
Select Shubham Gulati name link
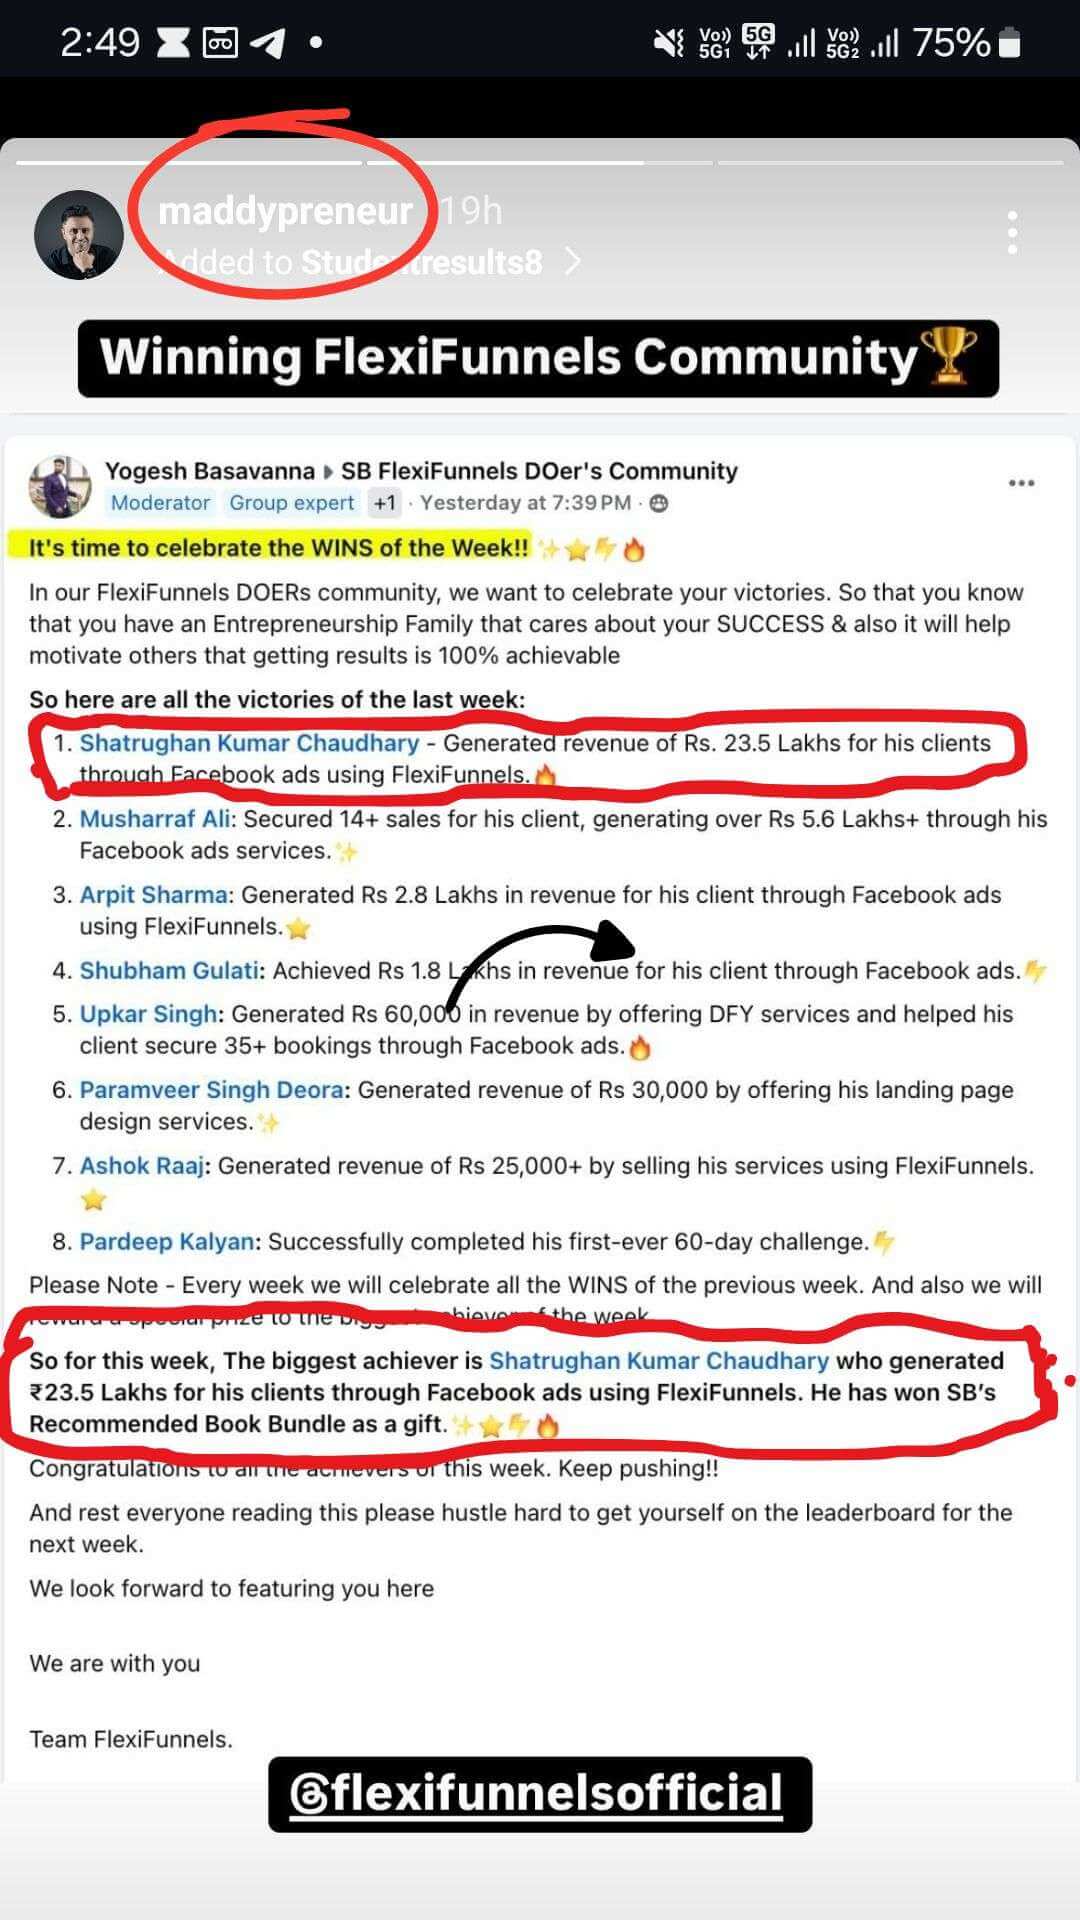point(169,971)
